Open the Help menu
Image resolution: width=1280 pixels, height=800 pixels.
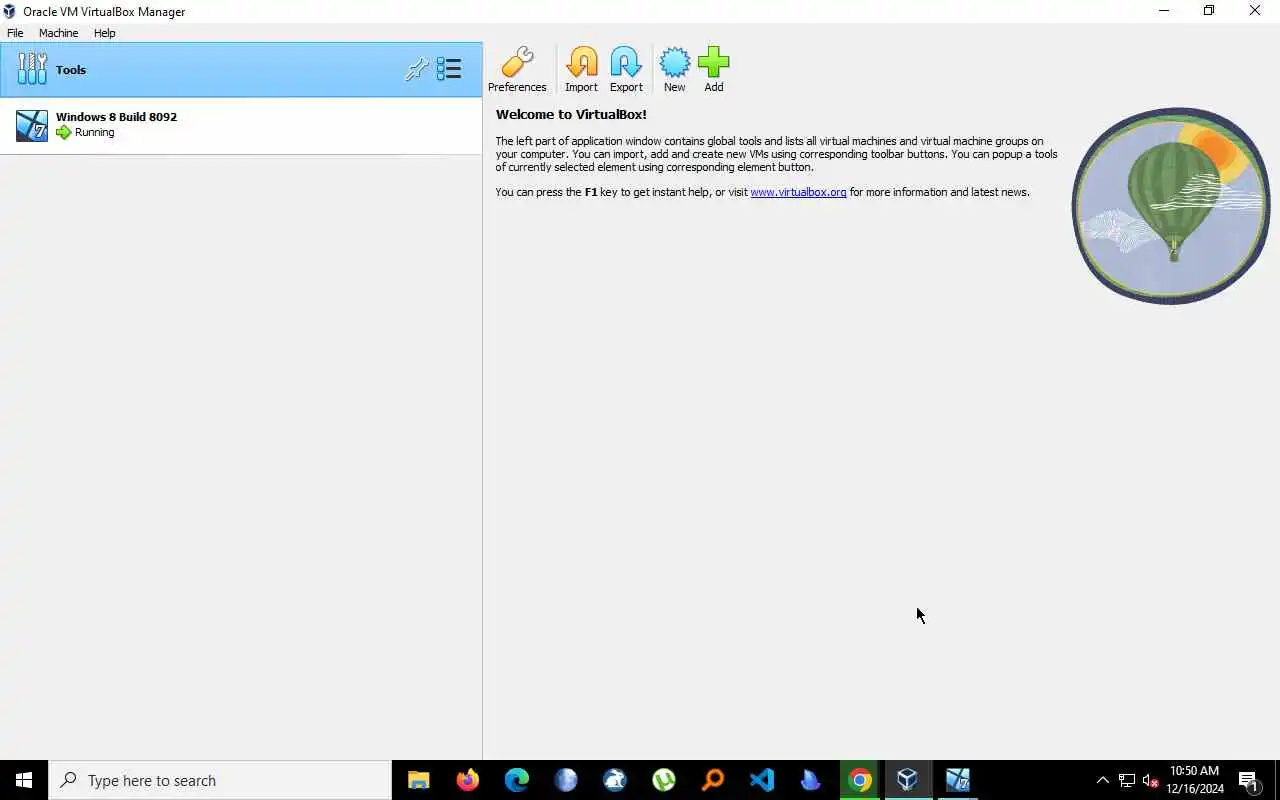coord(105,33)
